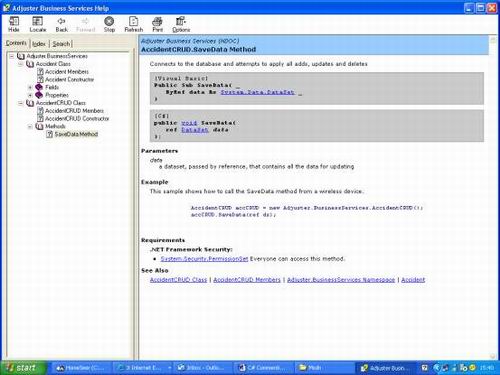The image size is (500, 375).
Task: Expand the Fields tree node
Action: pos(30,87)
